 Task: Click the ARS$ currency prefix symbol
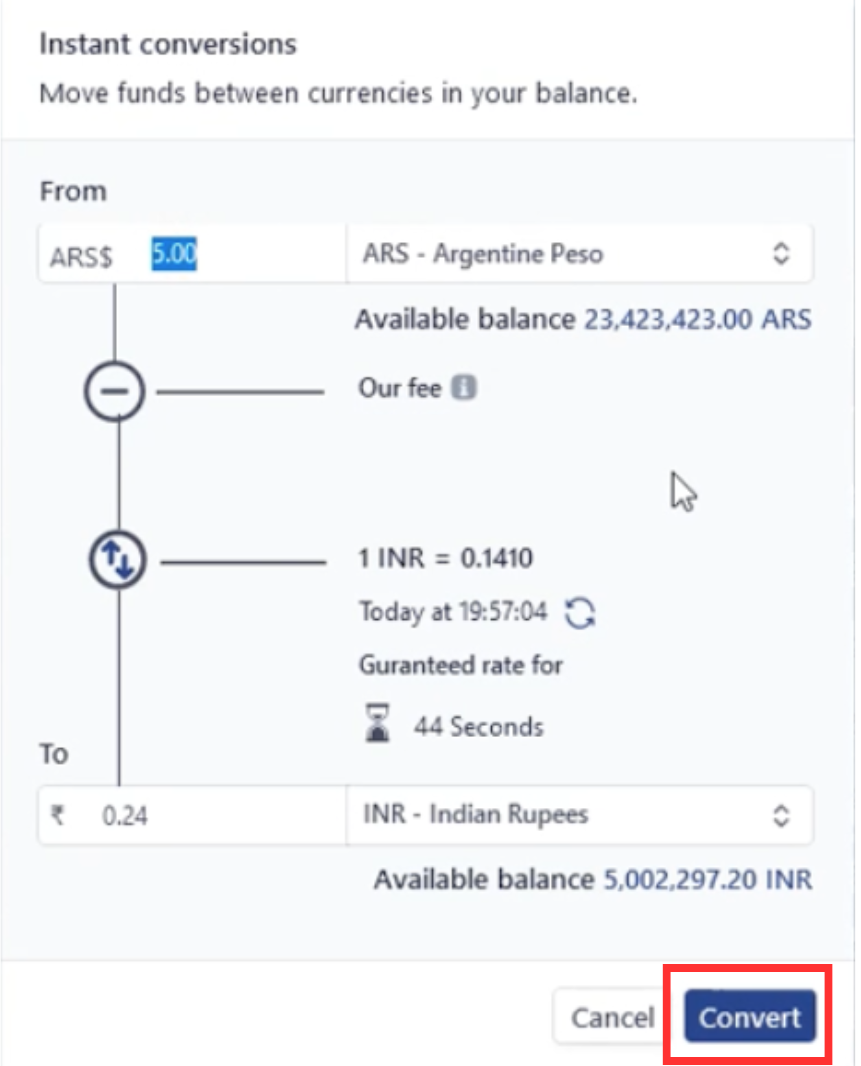tap(81, 256)
